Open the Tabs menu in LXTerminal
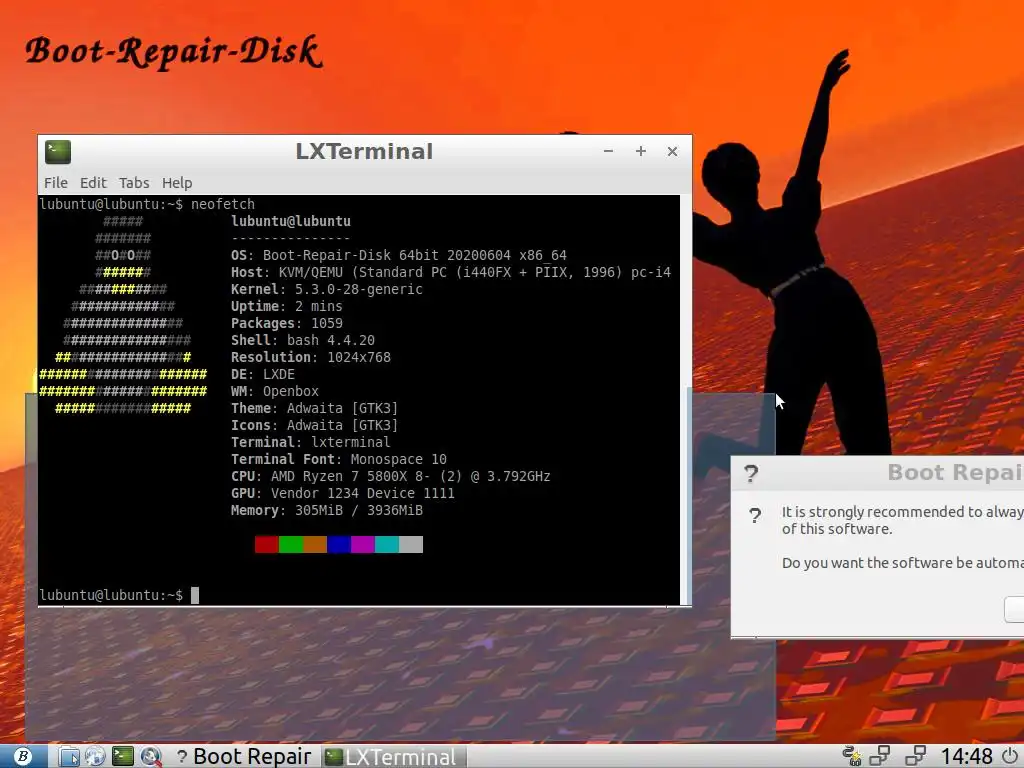This screenshot has width=1024, height=768. coord(134,183)
